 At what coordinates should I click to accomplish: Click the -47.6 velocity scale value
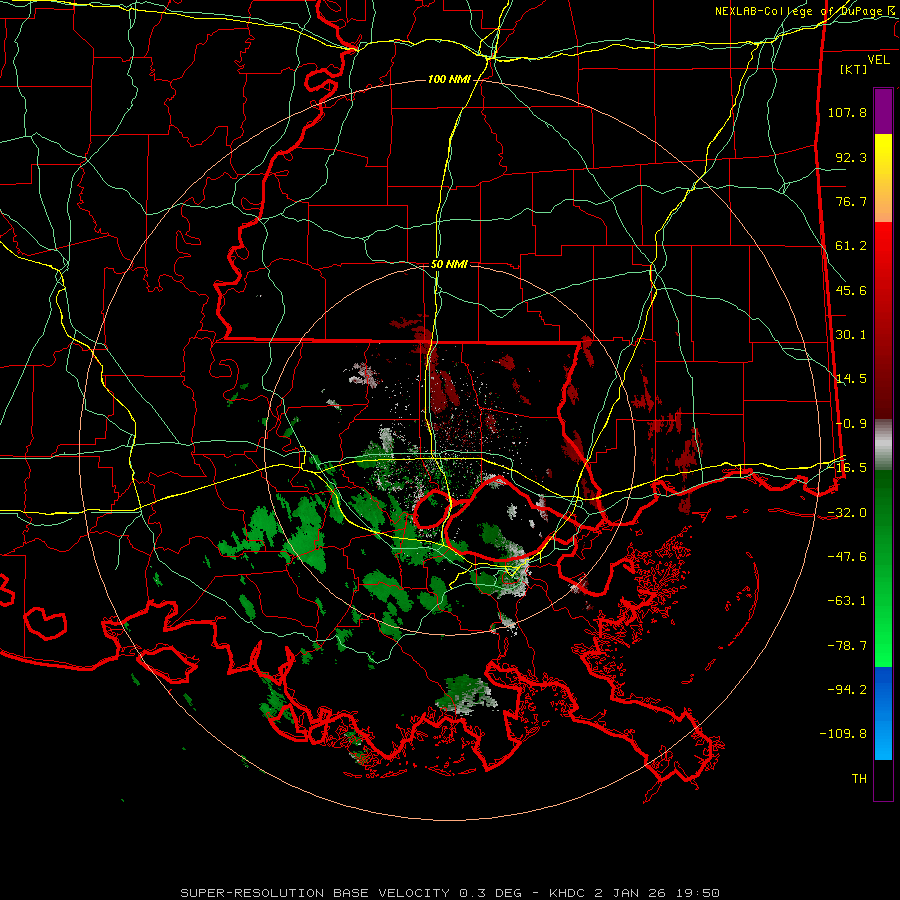(x=847, y=557)
